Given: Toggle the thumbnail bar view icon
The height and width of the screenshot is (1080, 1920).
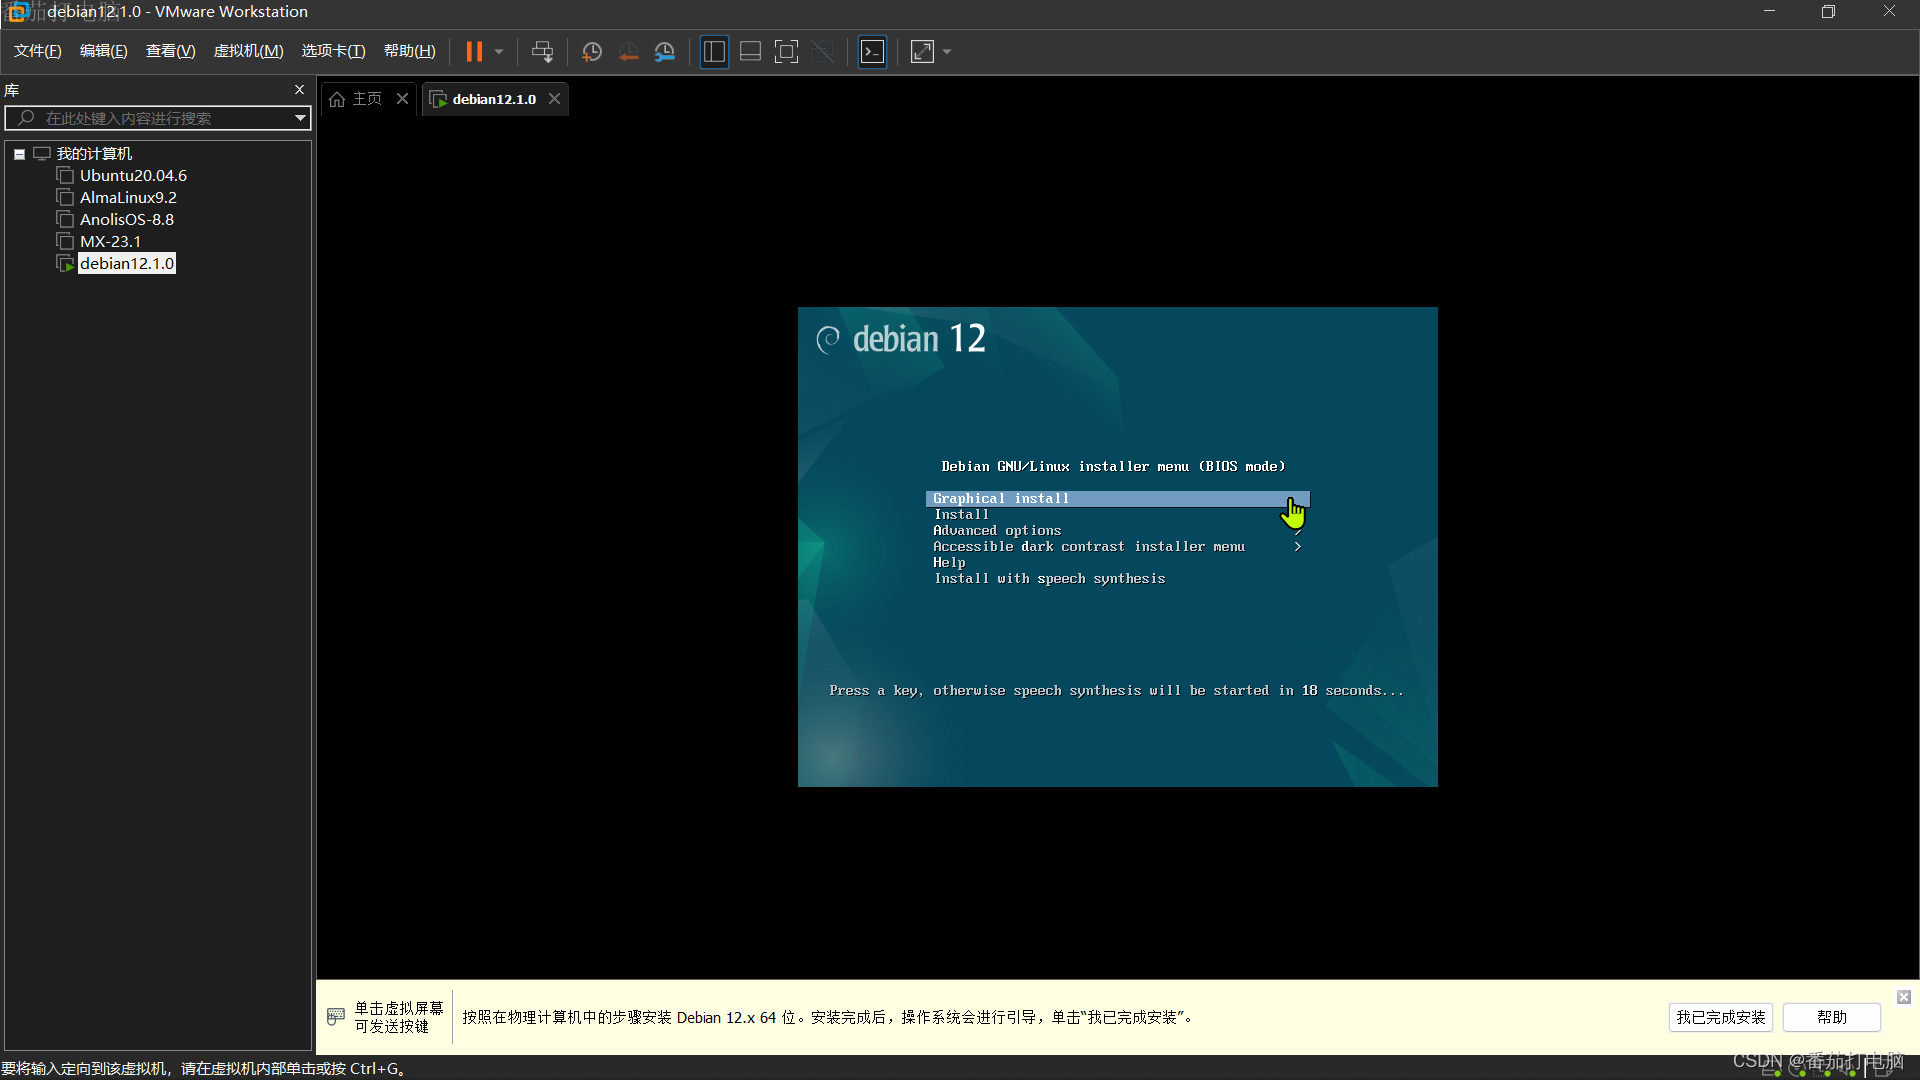Looking at the screenshot, I should tap(750, 51).
